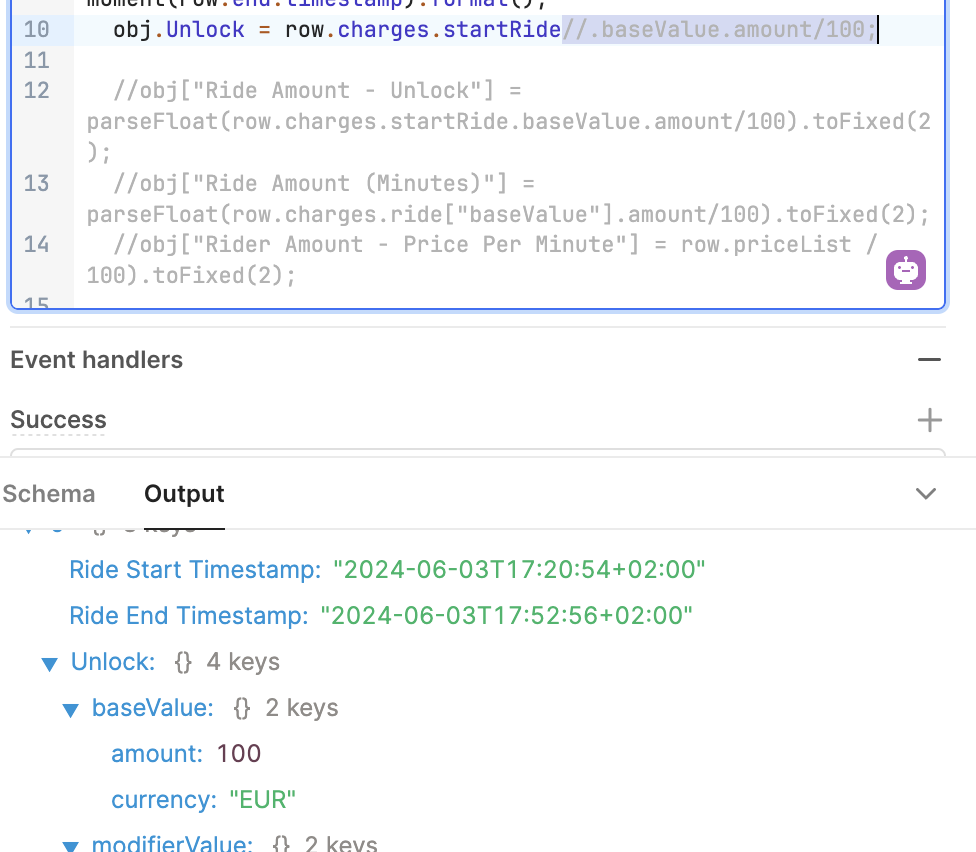The width and height of the screenshot is (976, 852).
Task: Collapse the output panel with chevron
Action: [x=926, y=494]
